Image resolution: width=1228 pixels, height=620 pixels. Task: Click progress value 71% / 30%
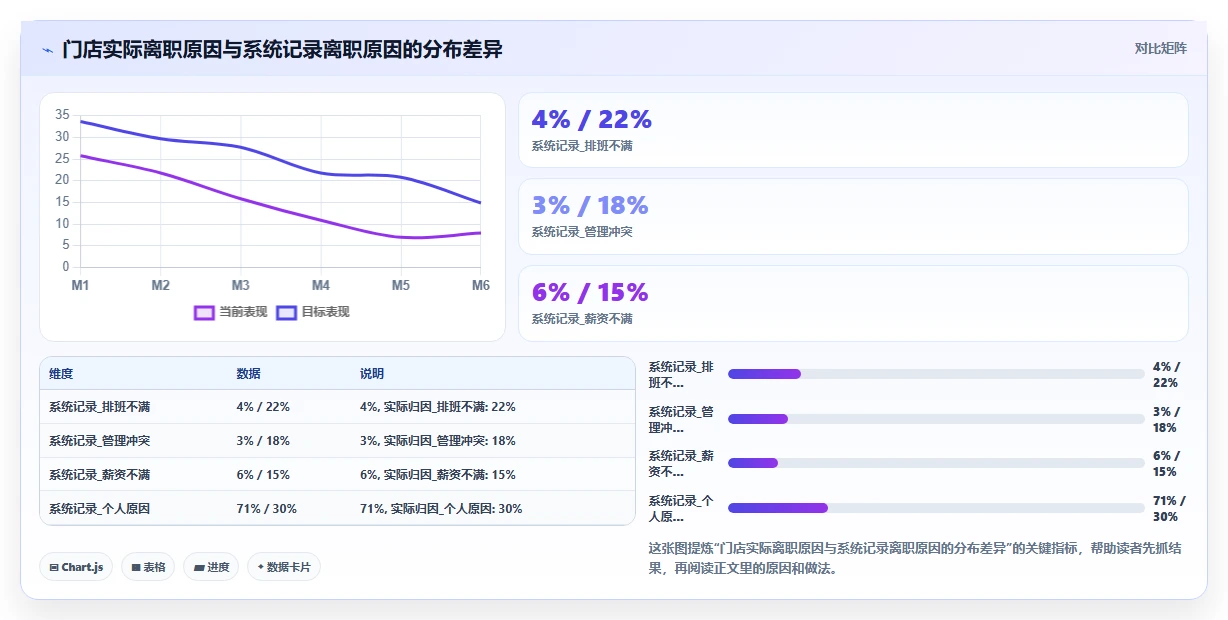(x=1169, y=509)
